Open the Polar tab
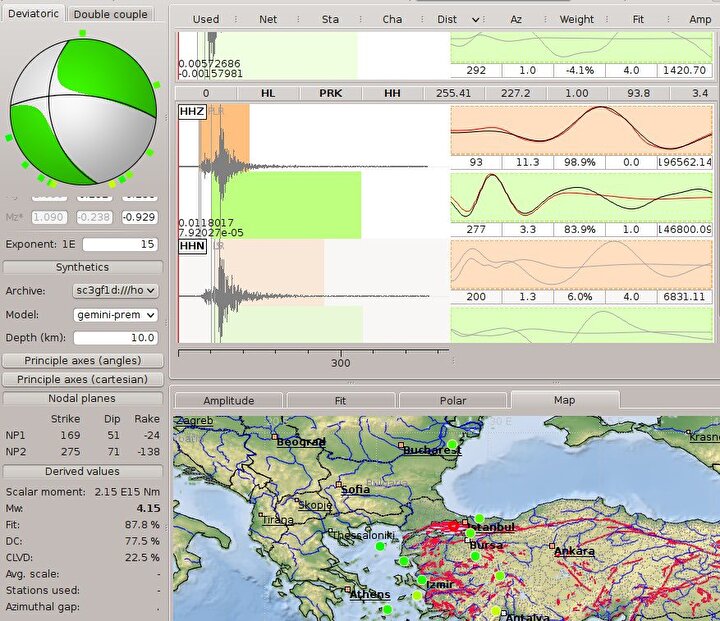Viewport: 720px width, 621px height. 452,400
